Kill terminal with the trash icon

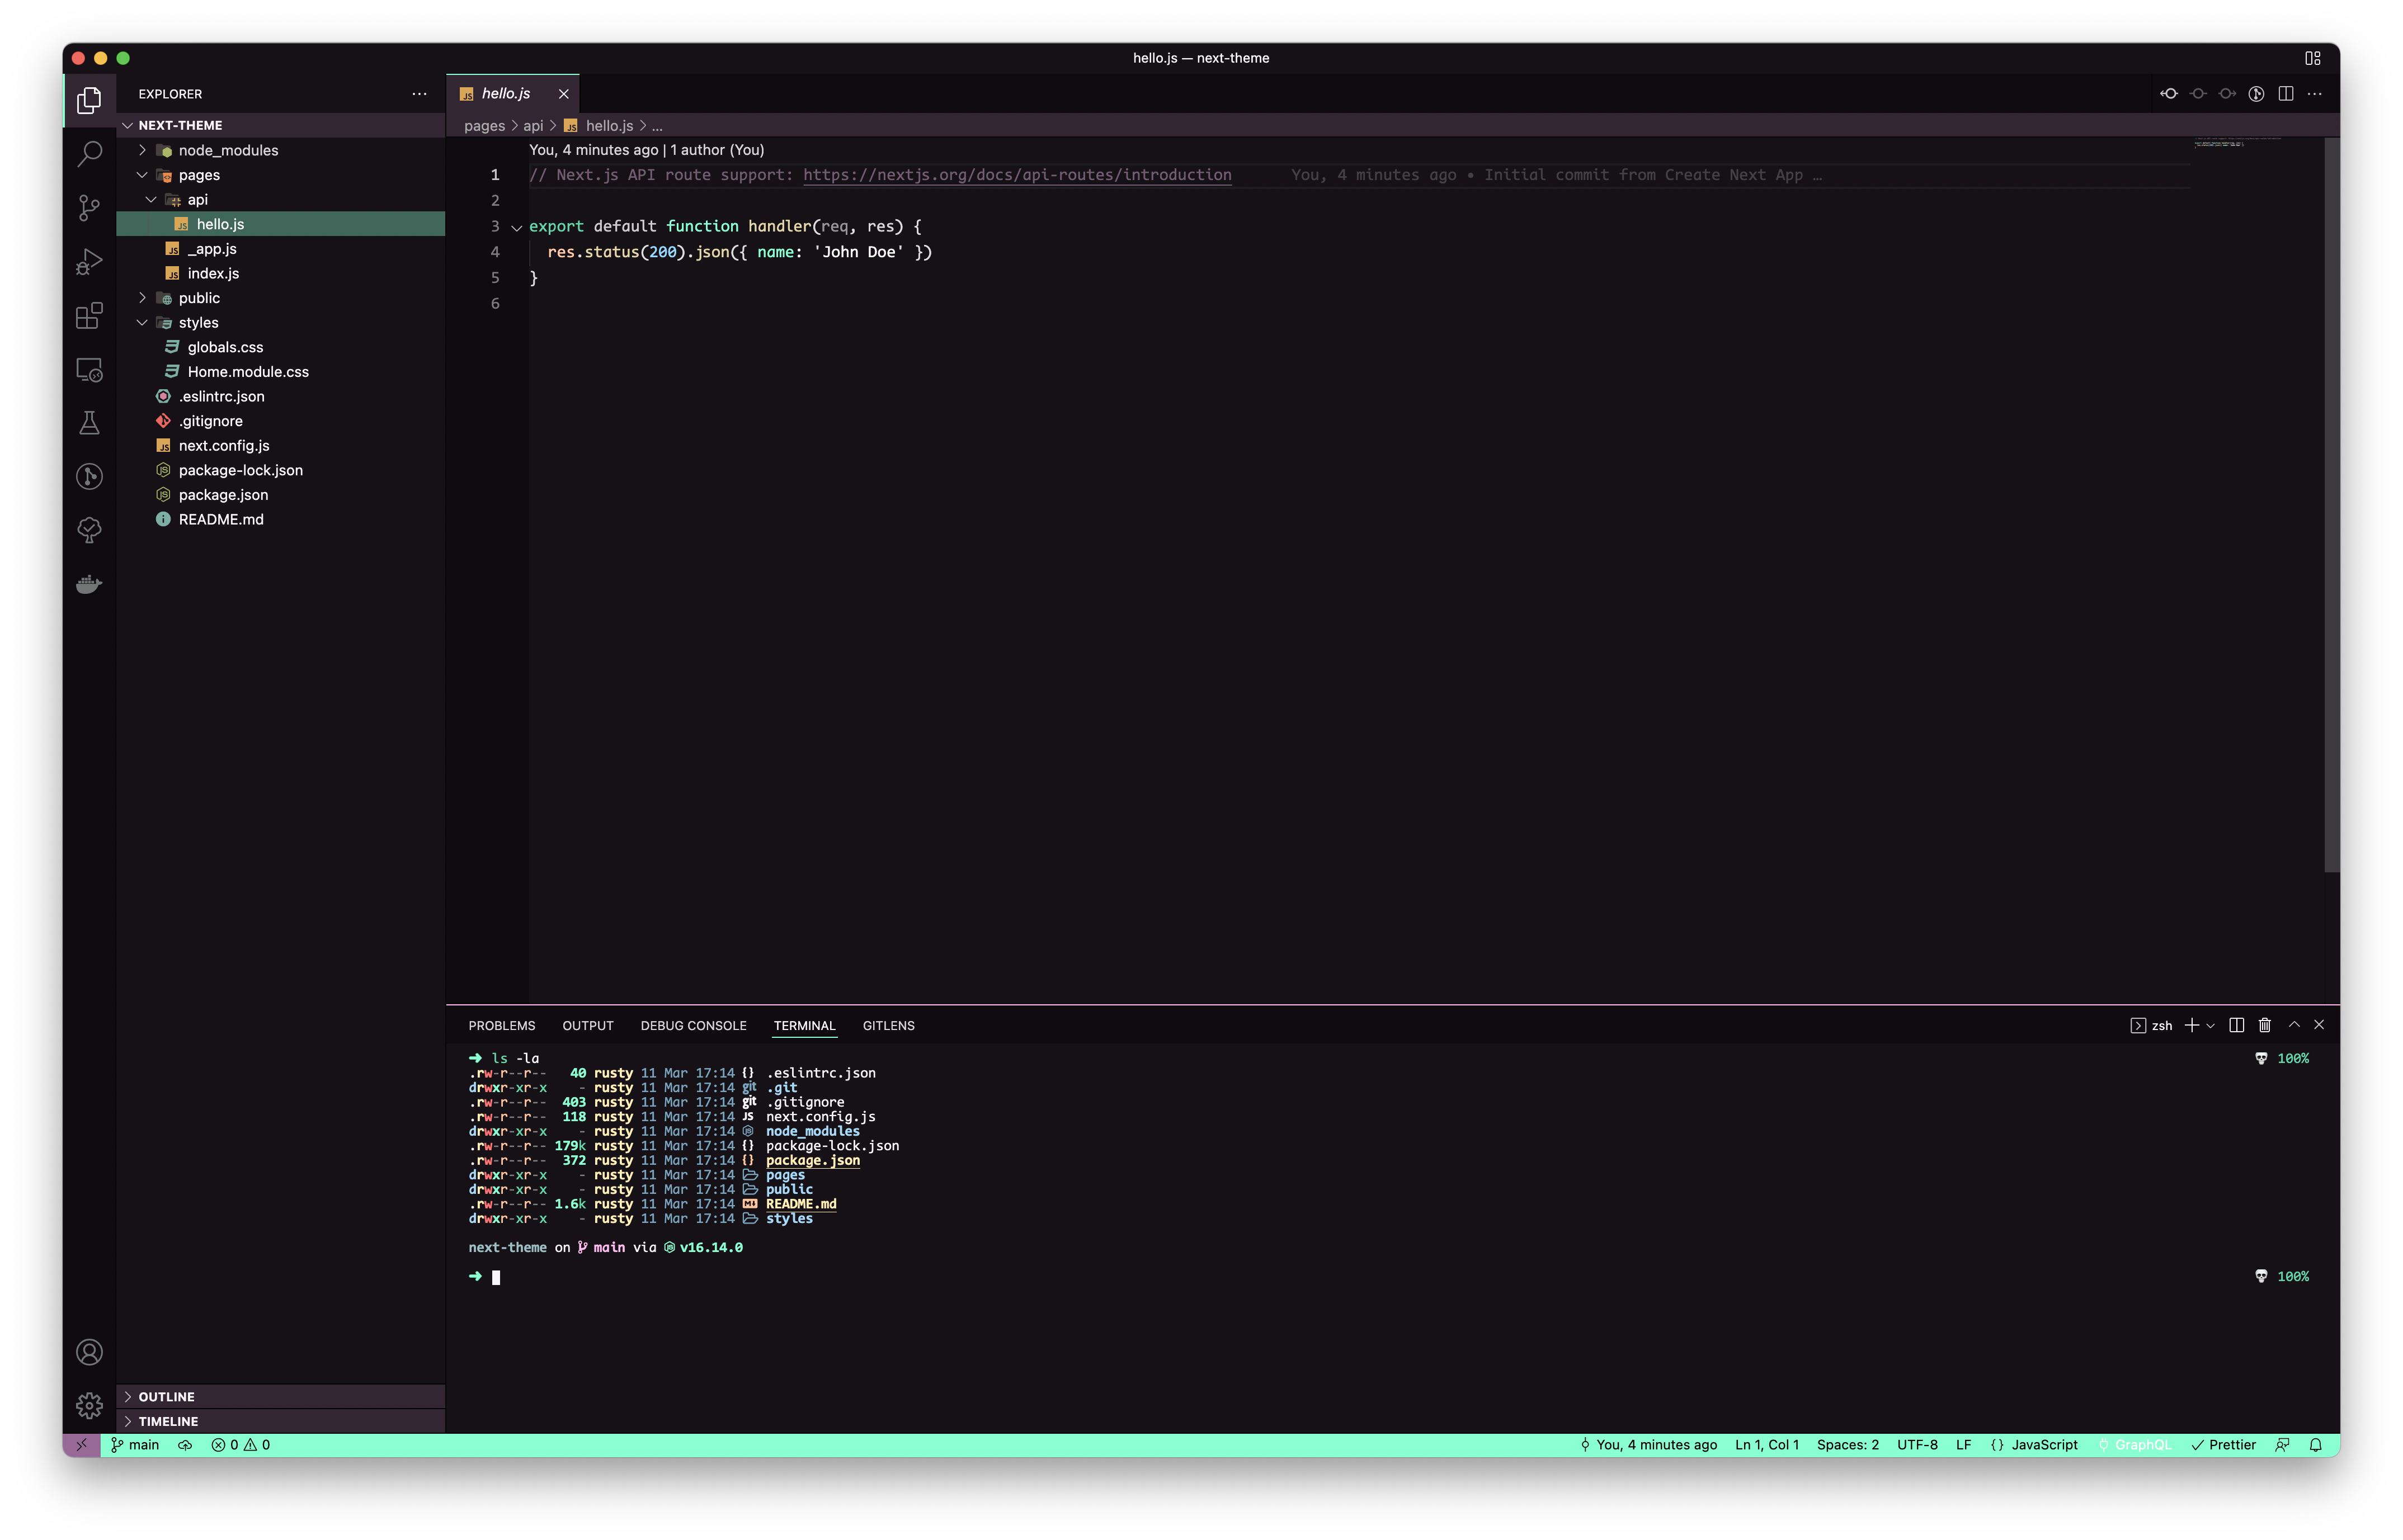tap(2265, 1025)
